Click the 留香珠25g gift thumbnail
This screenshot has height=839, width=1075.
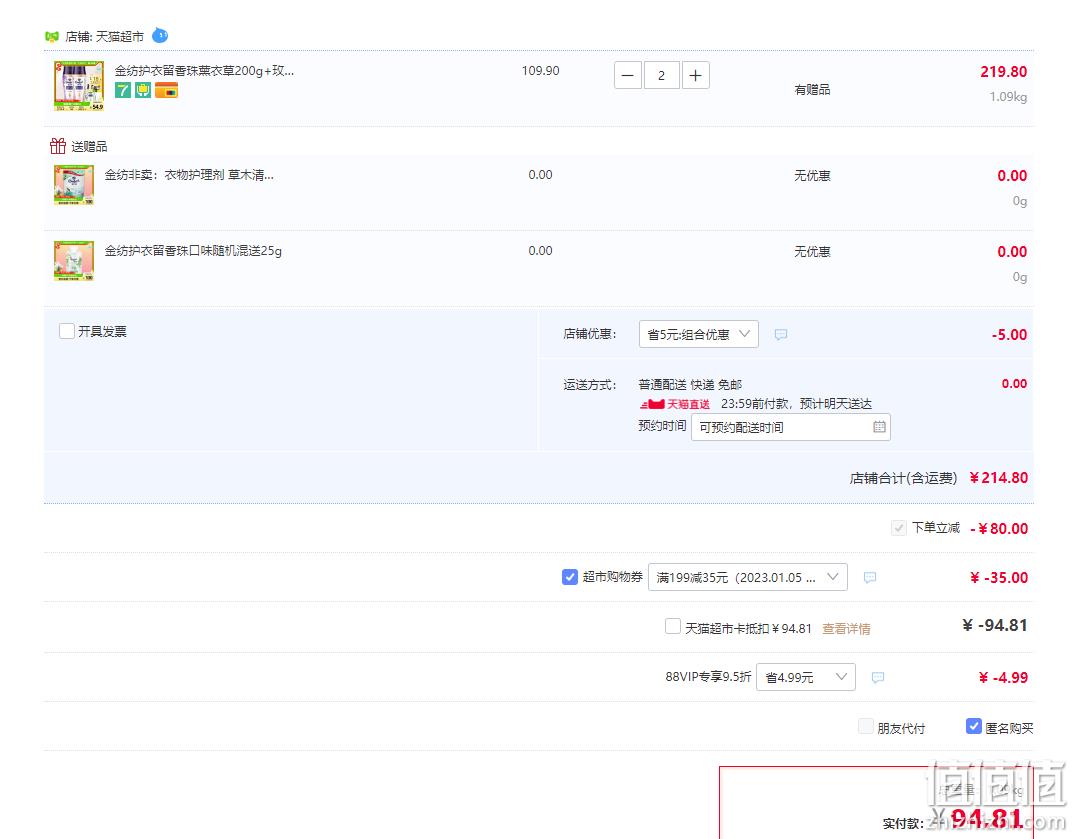pyautogui.click(x=74, y=260)
